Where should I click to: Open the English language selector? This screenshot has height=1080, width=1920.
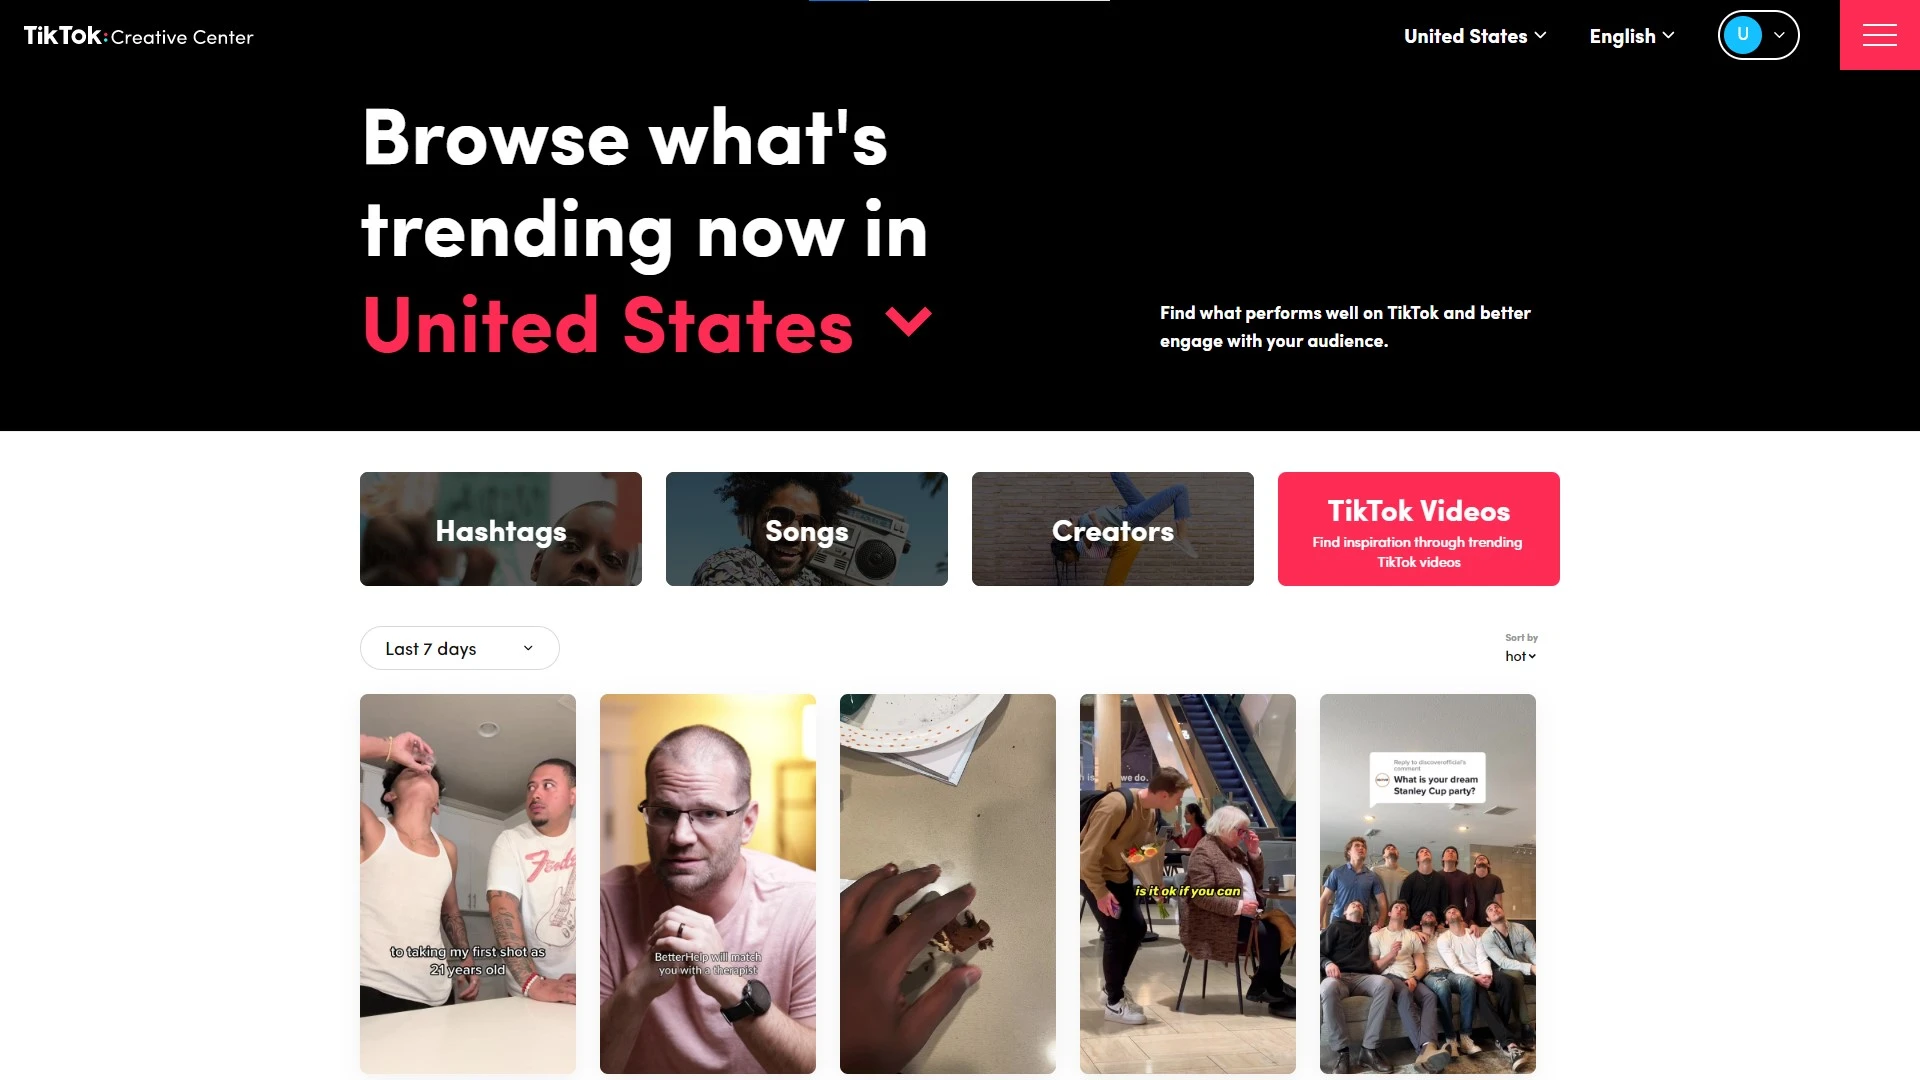(x=1633, y=36)
